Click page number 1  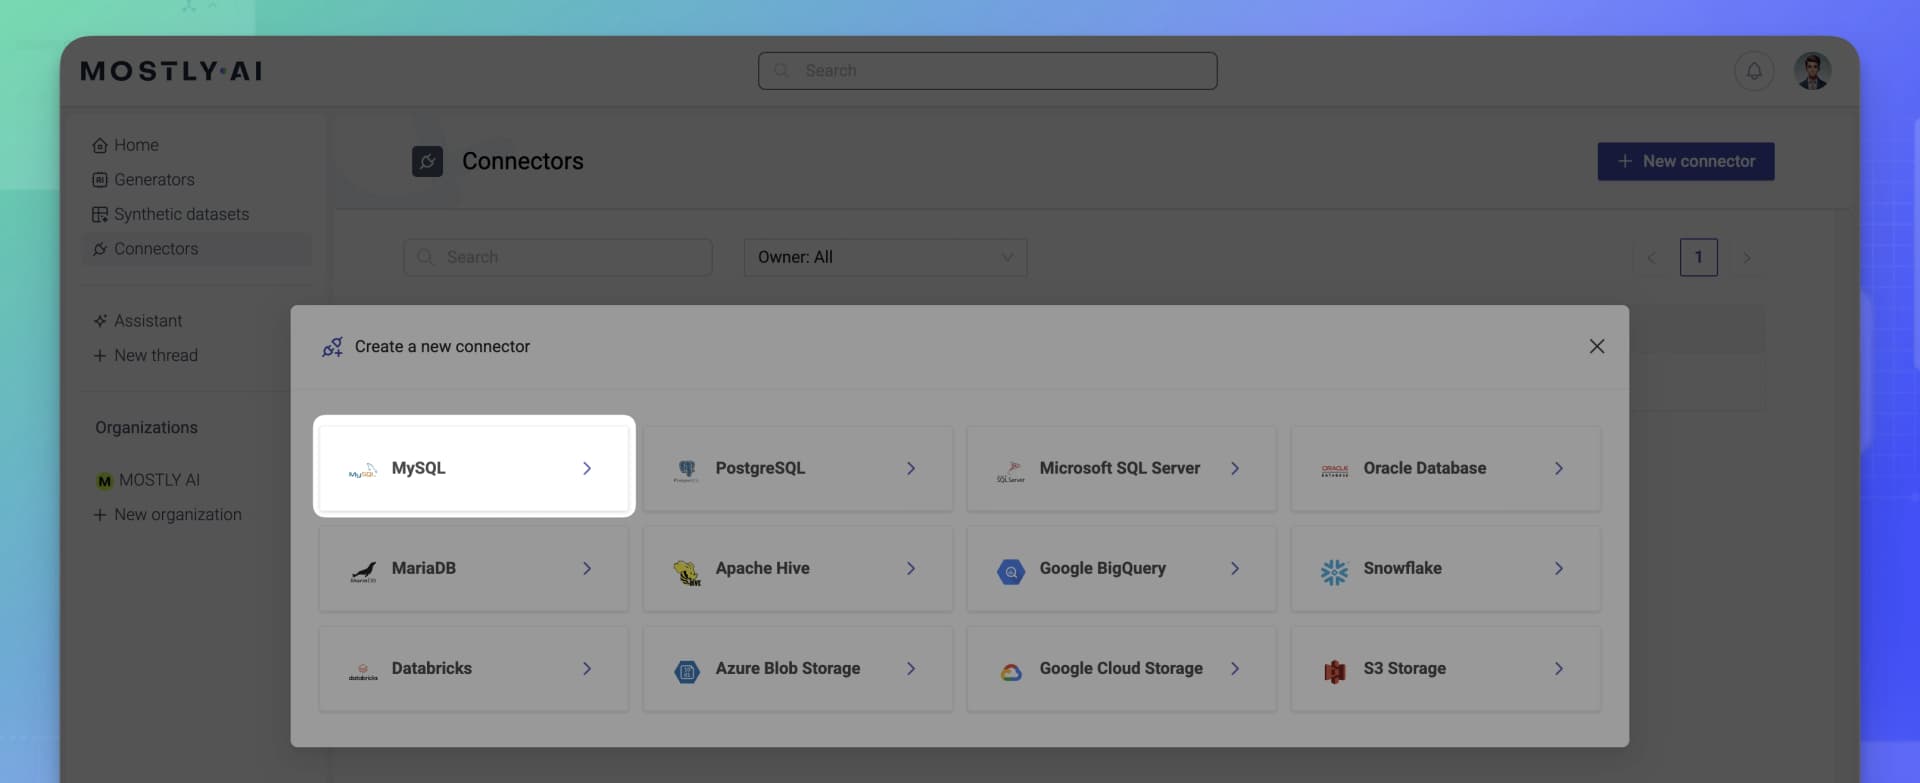(1699, 257)
